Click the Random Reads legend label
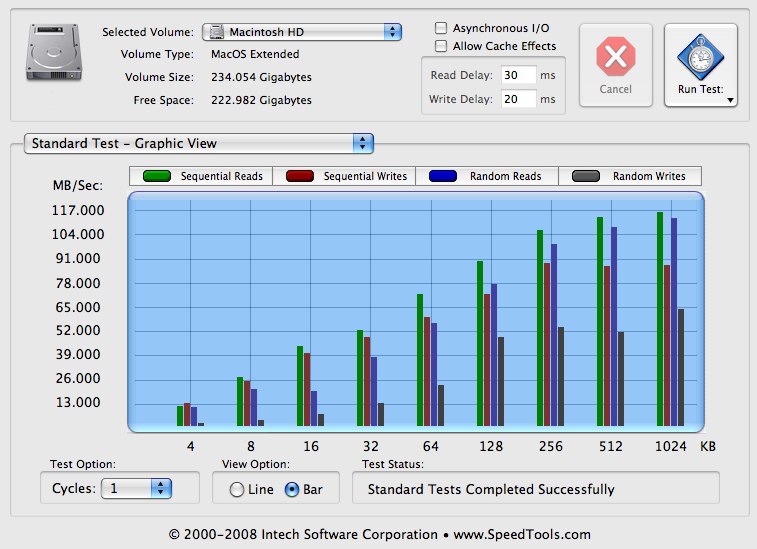Viewport: 757px width, 549px height. [x=505, y=176]
